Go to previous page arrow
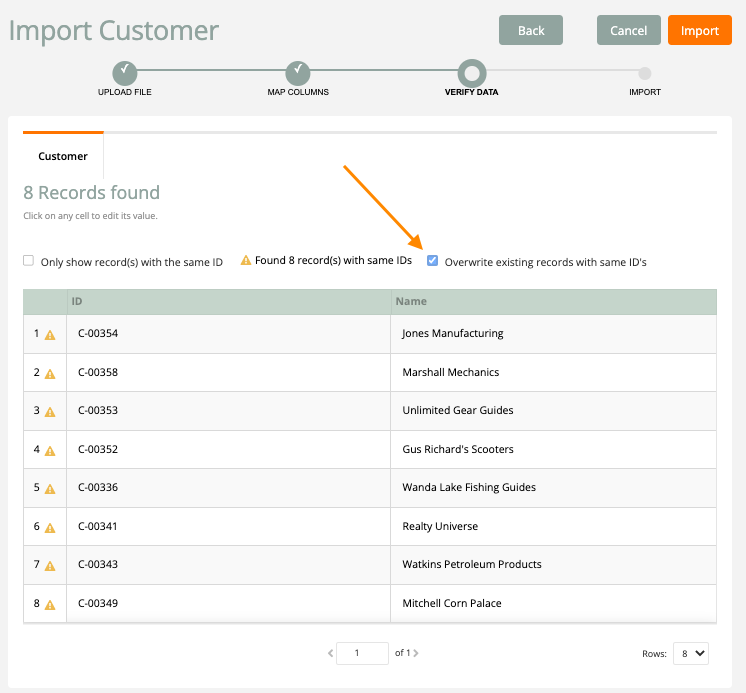 click(330, 653)
